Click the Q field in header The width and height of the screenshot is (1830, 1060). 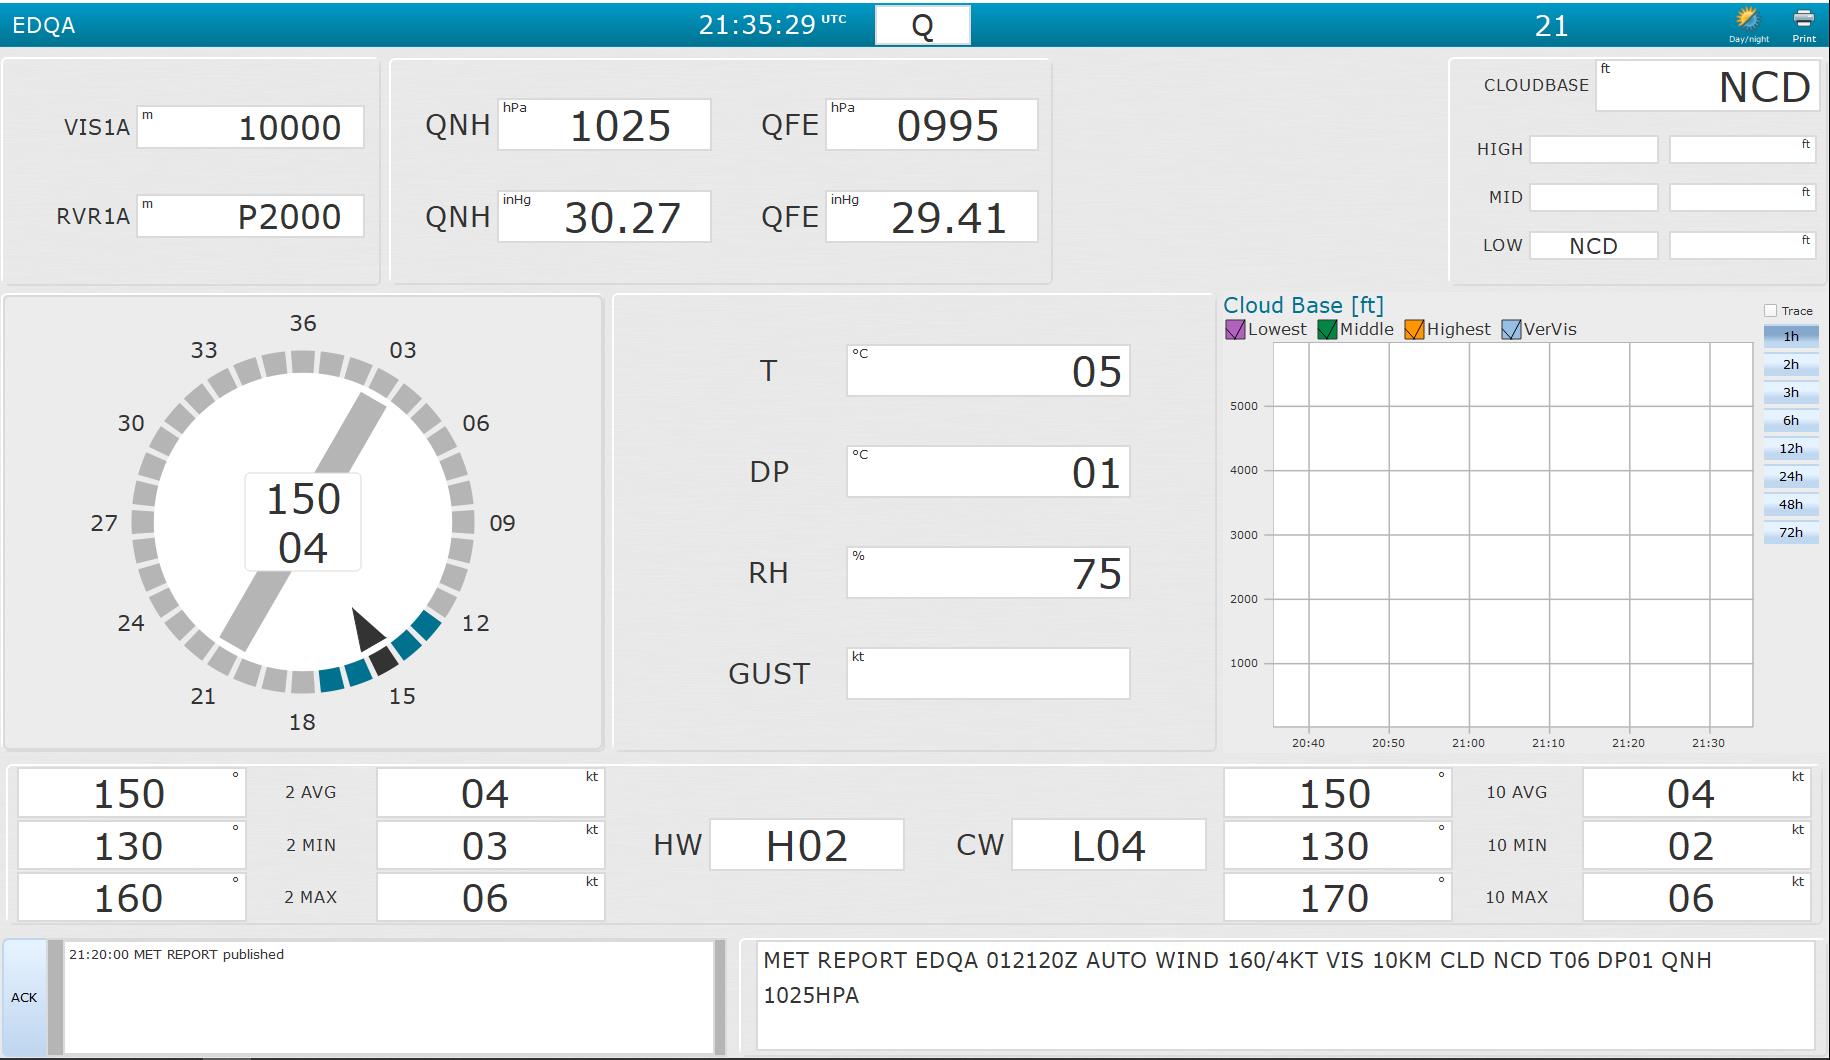point(922,26)
